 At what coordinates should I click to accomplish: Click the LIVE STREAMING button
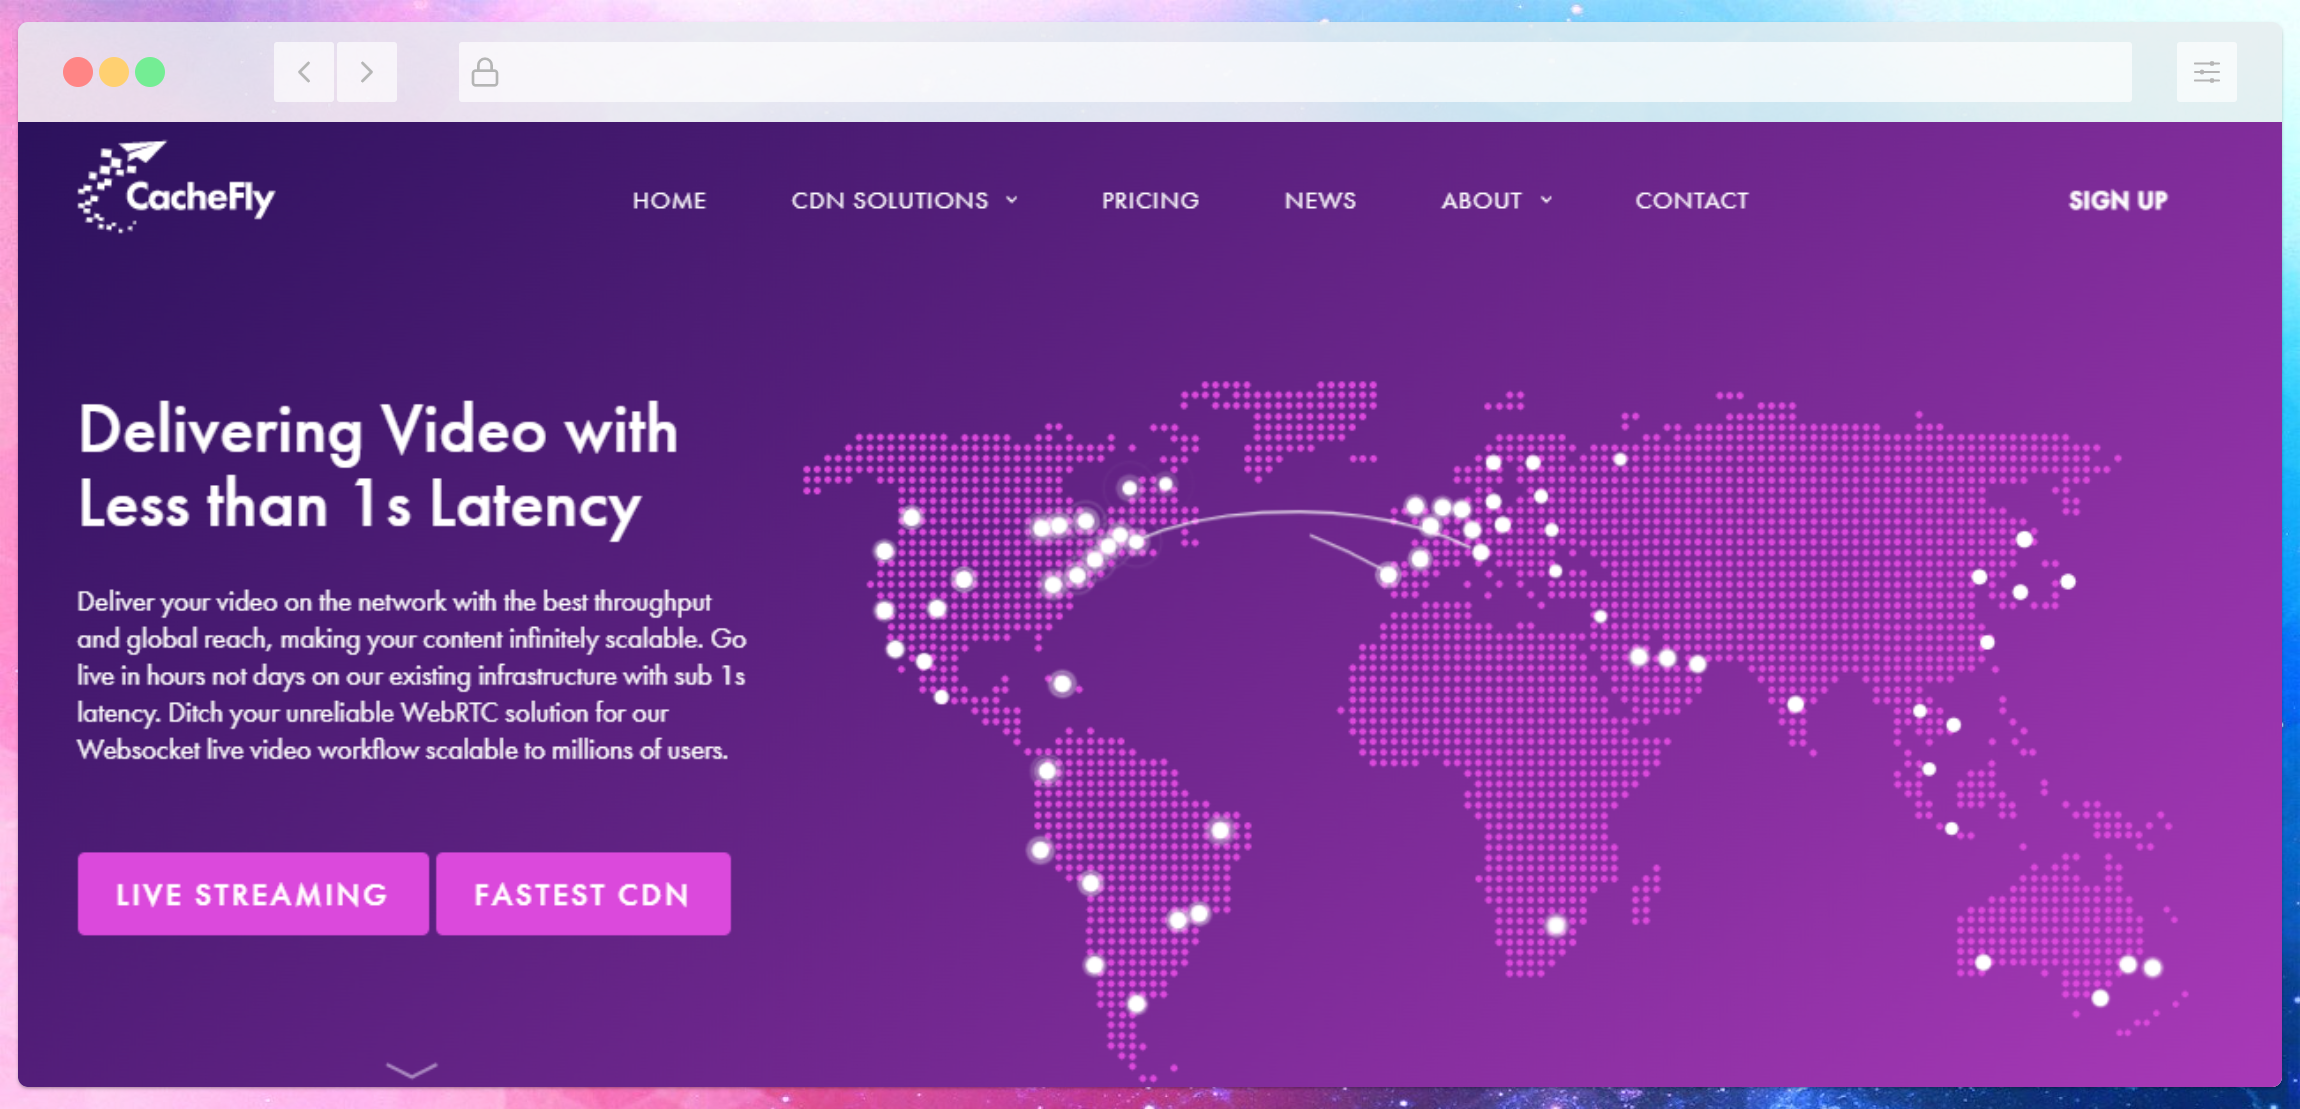253,894
